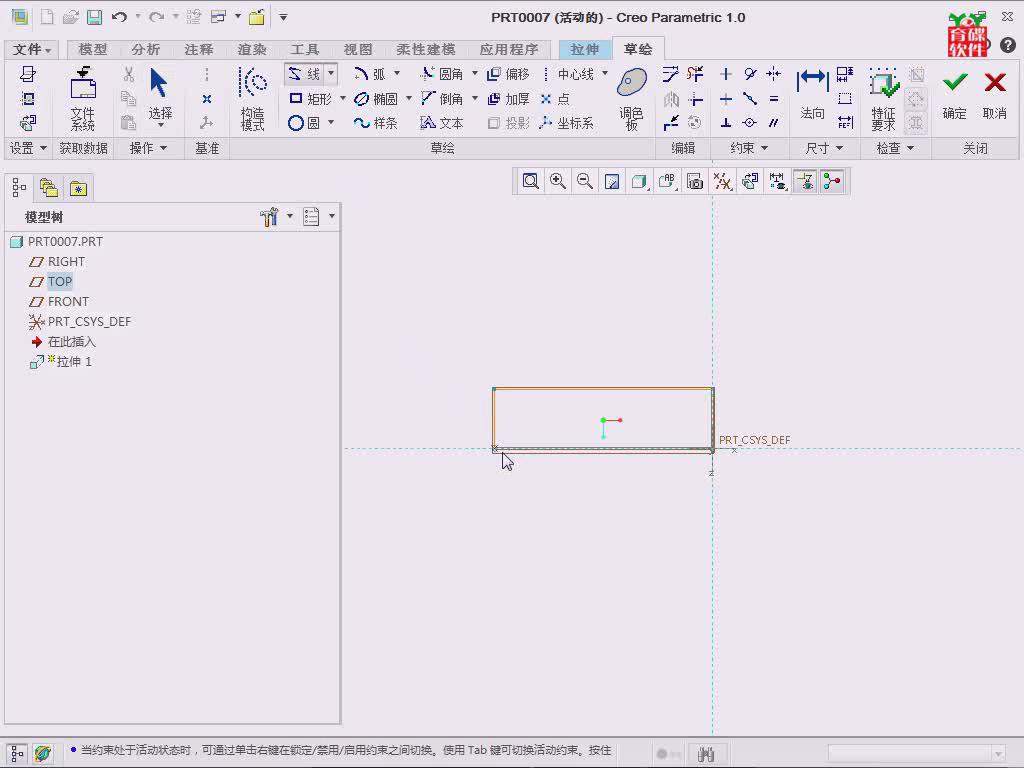Expand the Arc tool dropdown arrow

(x=397, y=74)
